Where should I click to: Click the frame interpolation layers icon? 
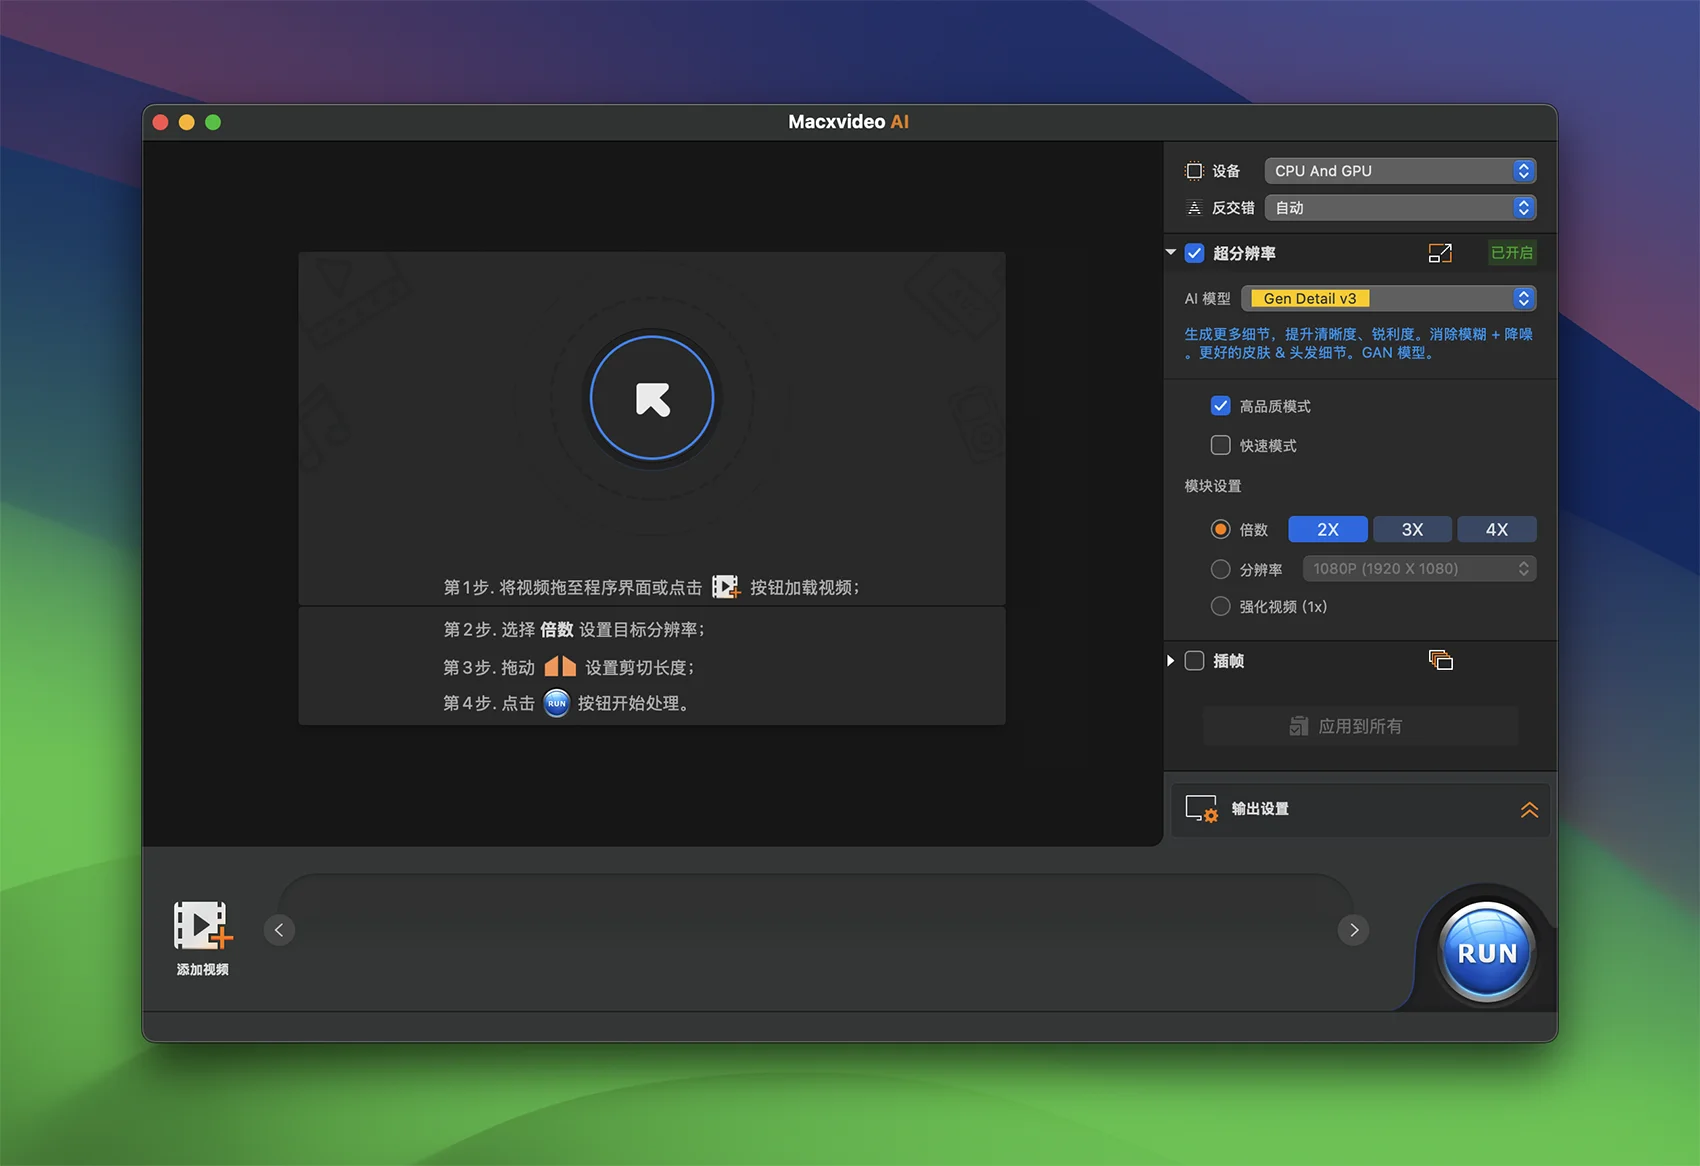tap(1441, 660)
